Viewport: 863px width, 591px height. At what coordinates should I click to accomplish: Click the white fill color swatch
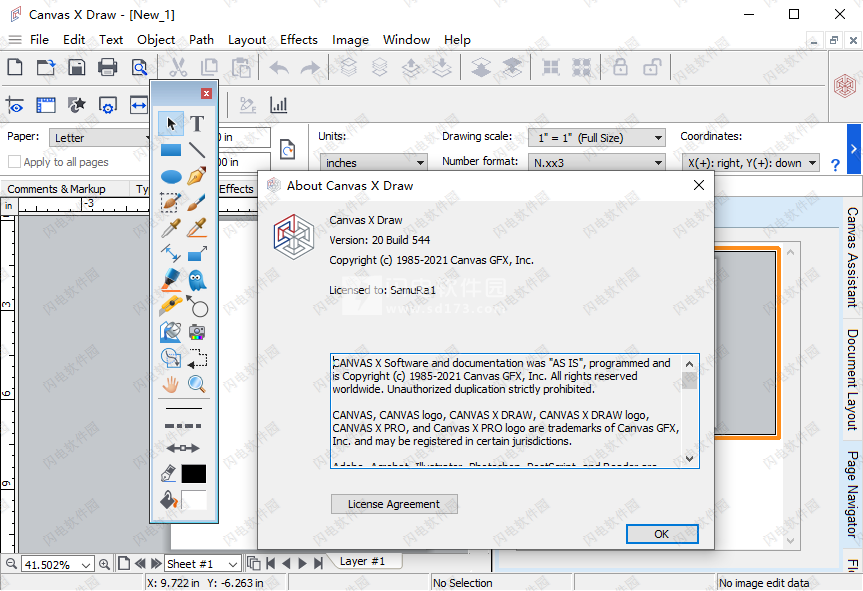pyautogui.click(x=194, y=500)
